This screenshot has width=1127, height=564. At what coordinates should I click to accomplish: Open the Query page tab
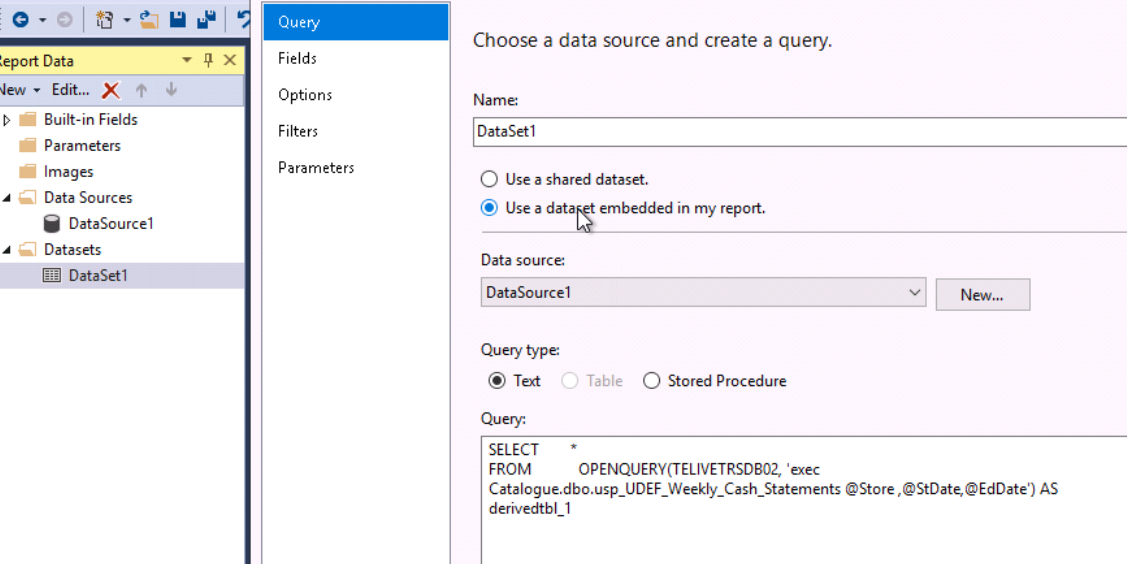click(356, 22)
